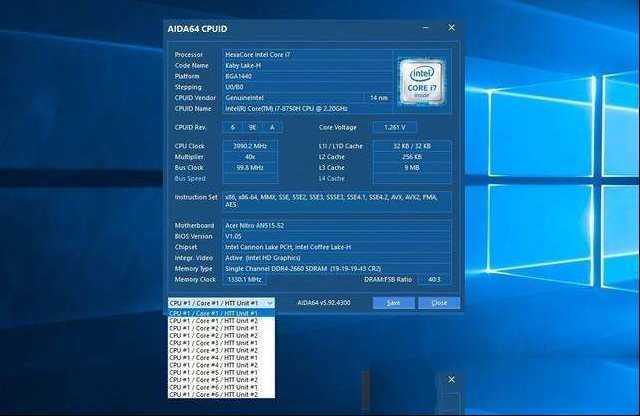Image resolution: width=640 pixels, height=416 pixels.
Task: Click the Active (Intel HD Graphics) value
Action: [x=337, y=258]
